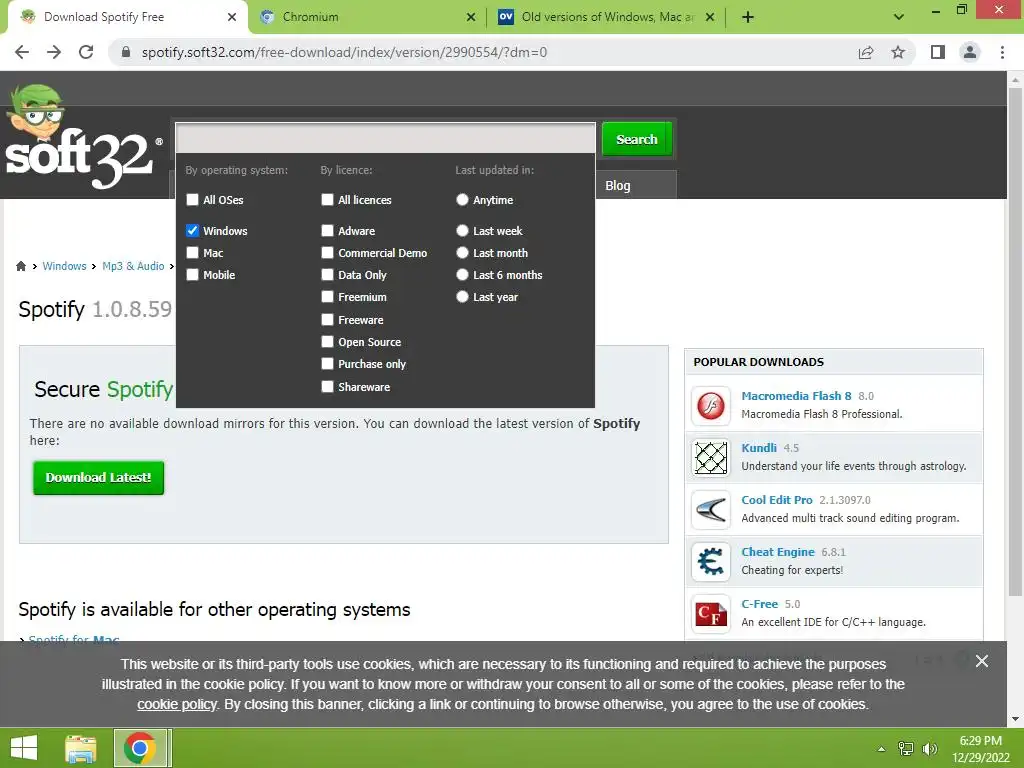Click the home breadcrumb icon
Image resolution: width=1024 pixels, height=768 pixels.
coord(21,266)
